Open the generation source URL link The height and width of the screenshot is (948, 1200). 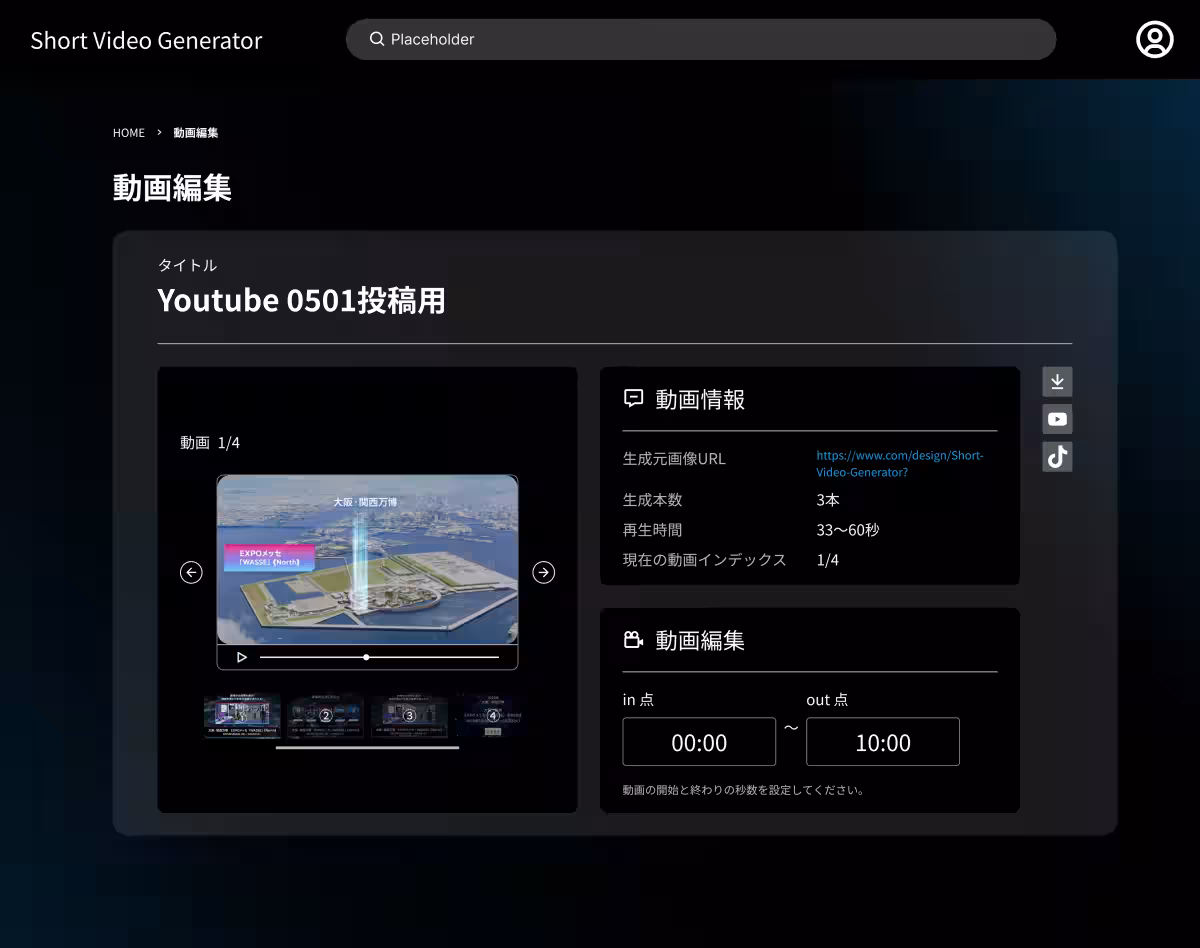tap(899, 463)
